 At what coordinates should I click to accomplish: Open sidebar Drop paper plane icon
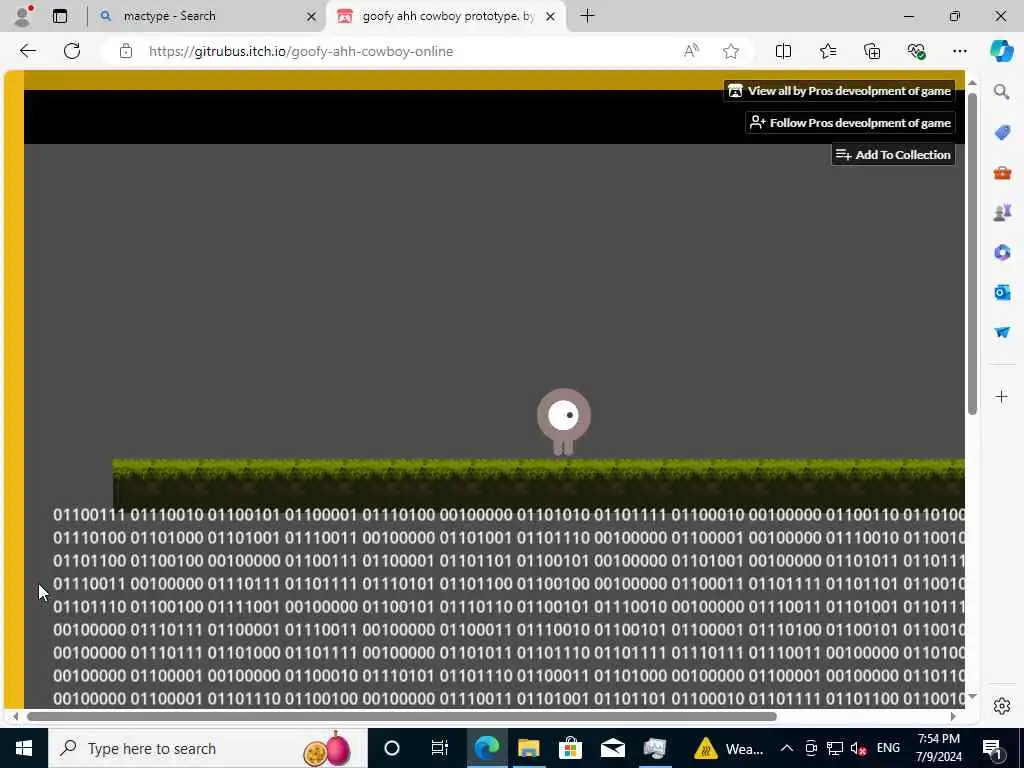pos(1002,332)
